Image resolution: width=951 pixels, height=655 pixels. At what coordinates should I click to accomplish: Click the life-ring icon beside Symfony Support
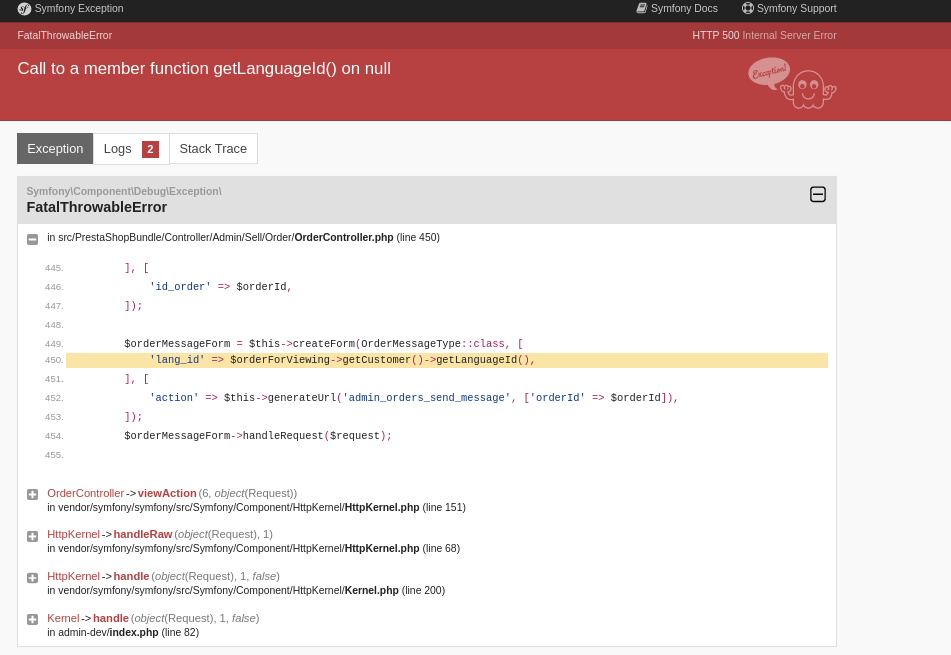click(x=747, y=8)
